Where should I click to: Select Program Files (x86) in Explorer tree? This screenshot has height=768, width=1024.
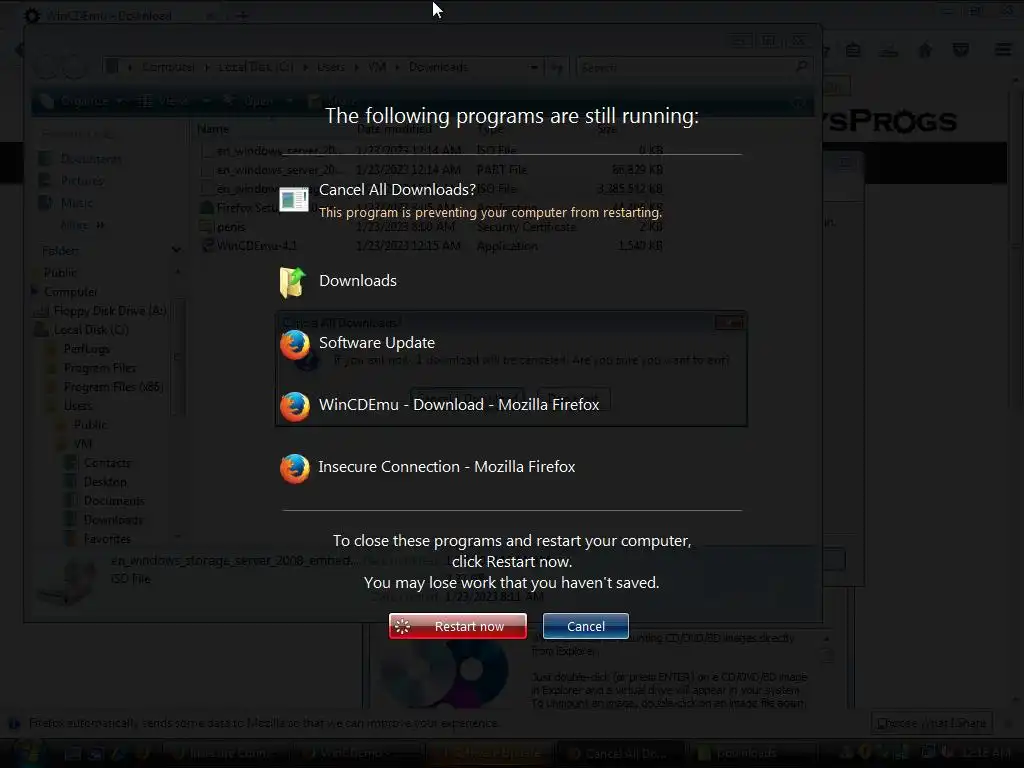tap(113, 387)
